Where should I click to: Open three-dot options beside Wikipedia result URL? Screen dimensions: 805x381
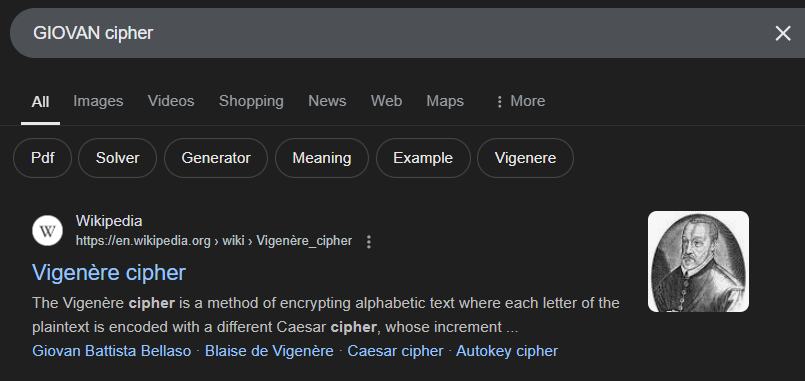point(369,241)
